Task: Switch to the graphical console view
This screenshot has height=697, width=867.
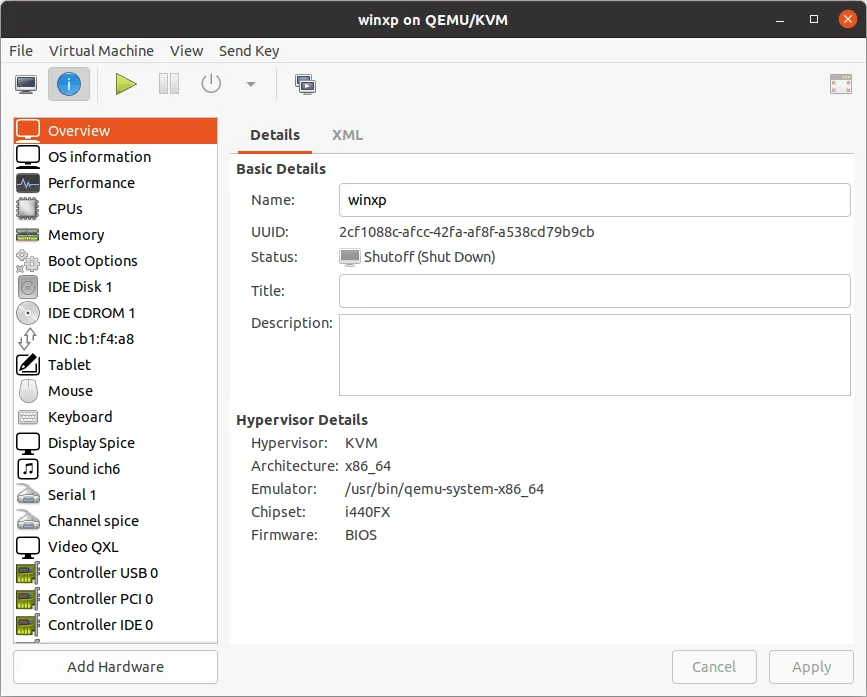Action: pos(25,84)
